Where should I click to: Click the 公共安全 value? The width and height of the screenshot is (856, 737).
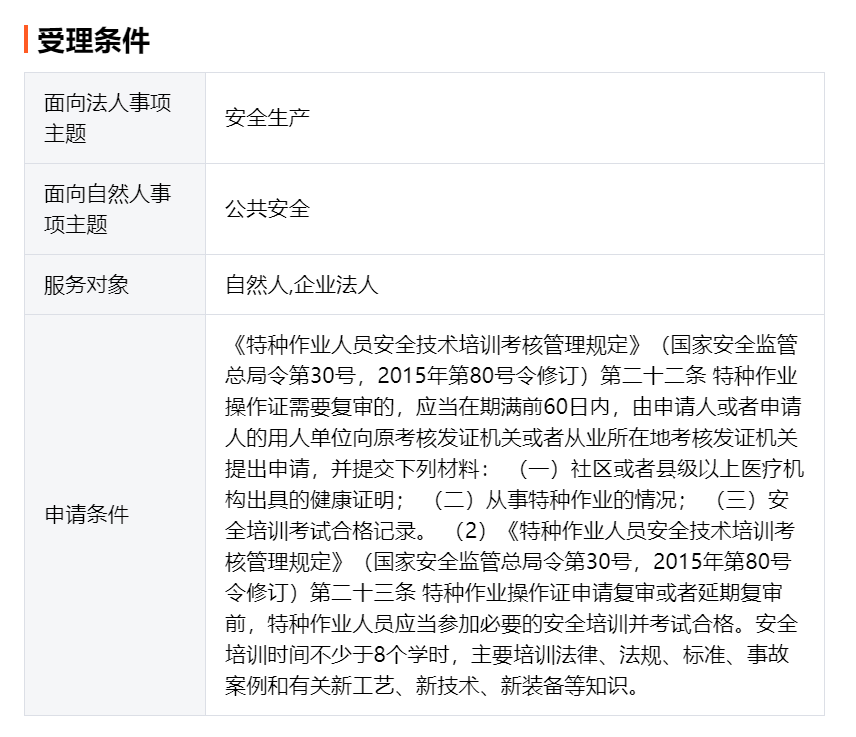point(268,209)
